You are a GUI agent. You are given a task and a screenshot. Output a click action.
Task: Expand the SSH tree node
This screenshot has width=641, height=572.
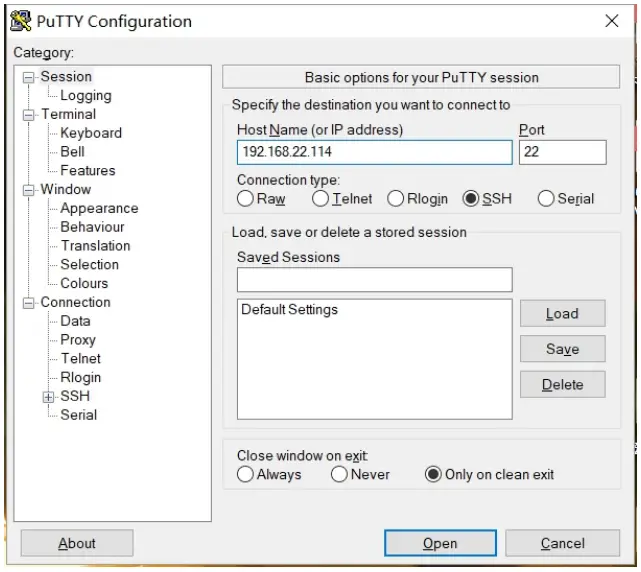click(48, 397)
